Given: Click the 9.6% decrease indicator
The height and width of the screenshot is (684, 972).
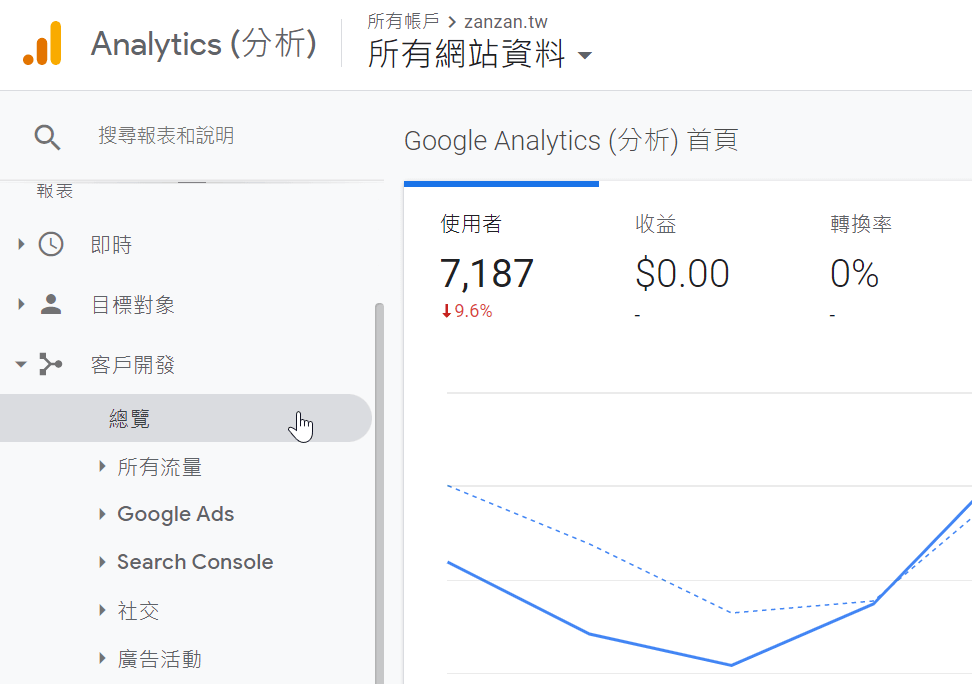Looking at the screenshot, I should pyautogui.click(x=467, y=311).
